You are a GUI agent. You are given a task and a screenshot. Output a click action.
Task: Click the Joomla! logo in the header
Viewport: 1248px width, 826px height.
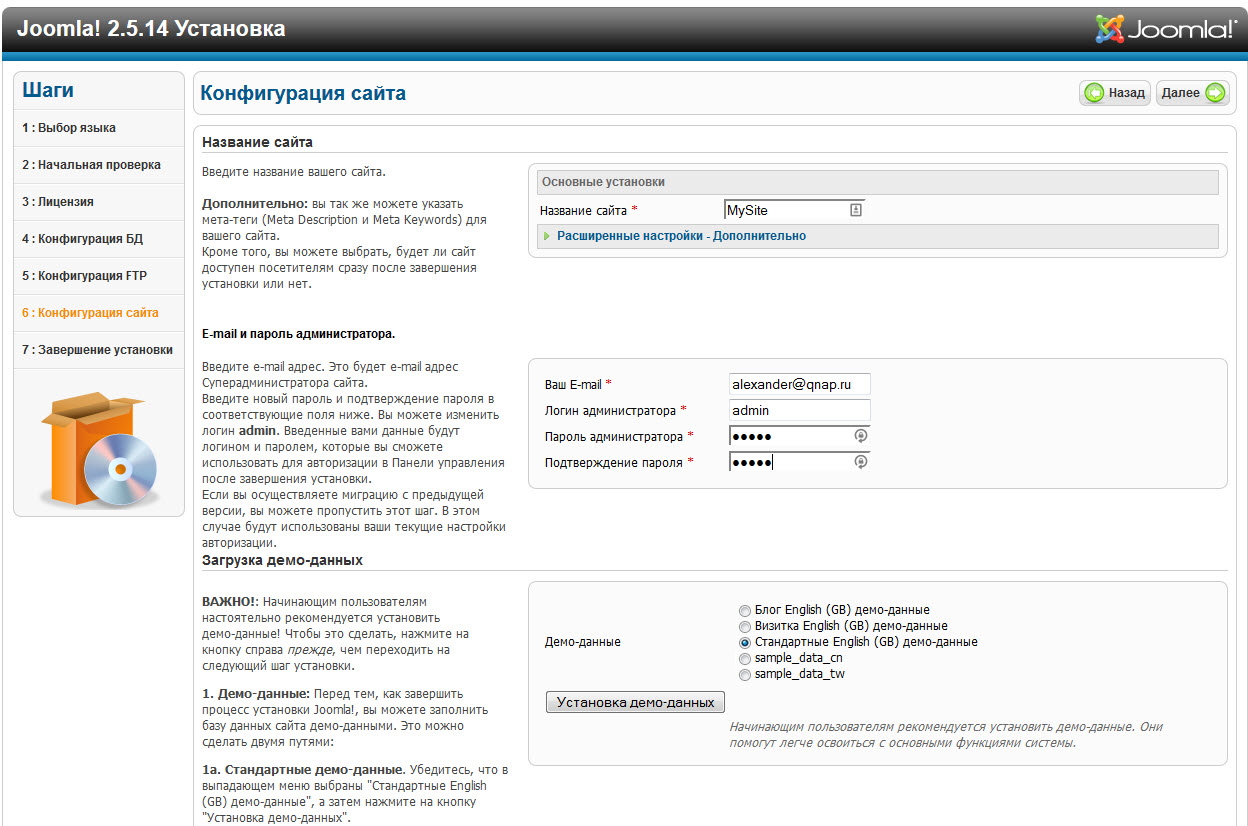1166,29
